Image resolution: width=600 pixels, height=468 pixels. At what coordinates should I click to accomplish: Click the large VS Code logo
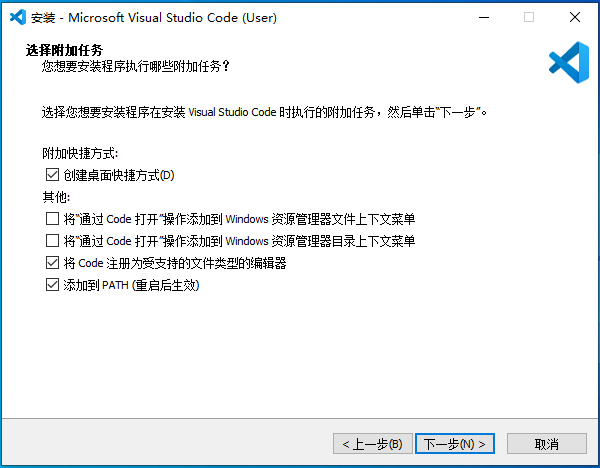[x=569, y=62]
